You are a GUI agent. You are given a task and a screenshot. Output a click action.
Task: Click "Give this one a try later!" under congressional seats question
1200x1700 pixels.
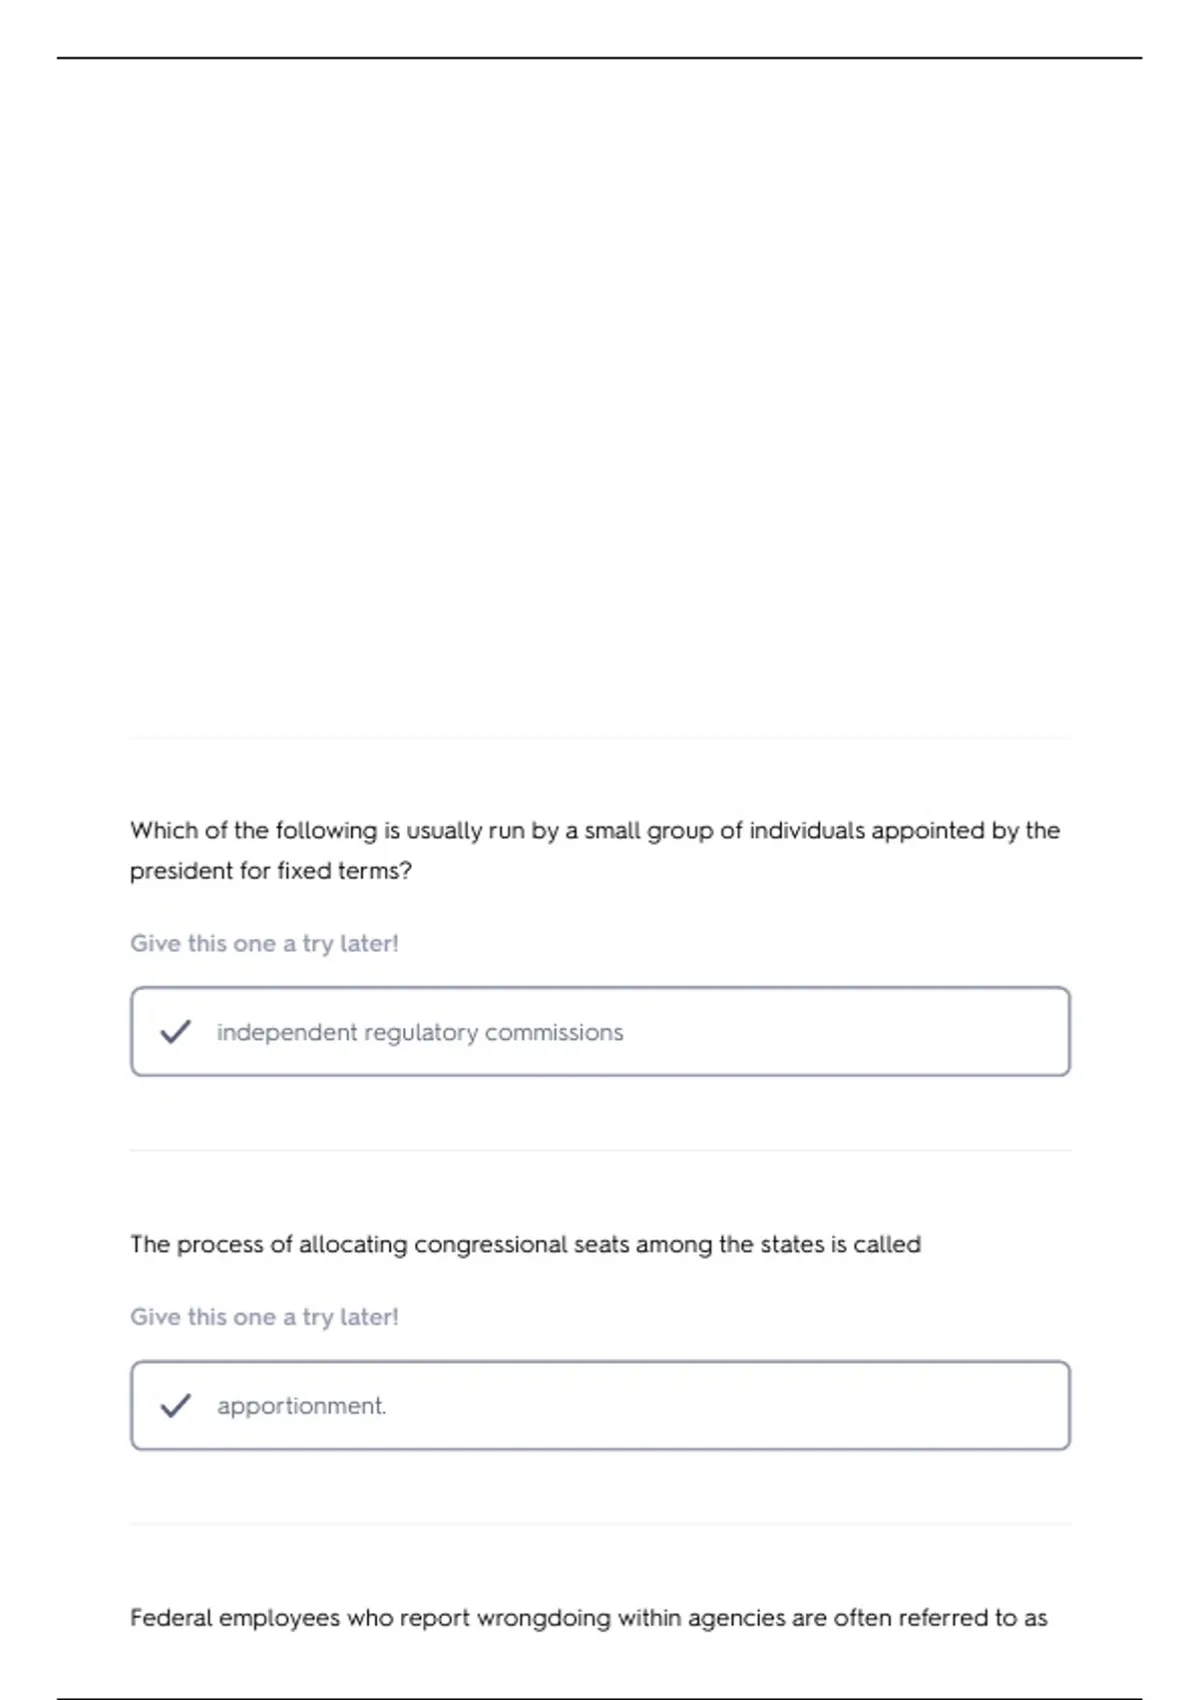(x=264, y=1317)
